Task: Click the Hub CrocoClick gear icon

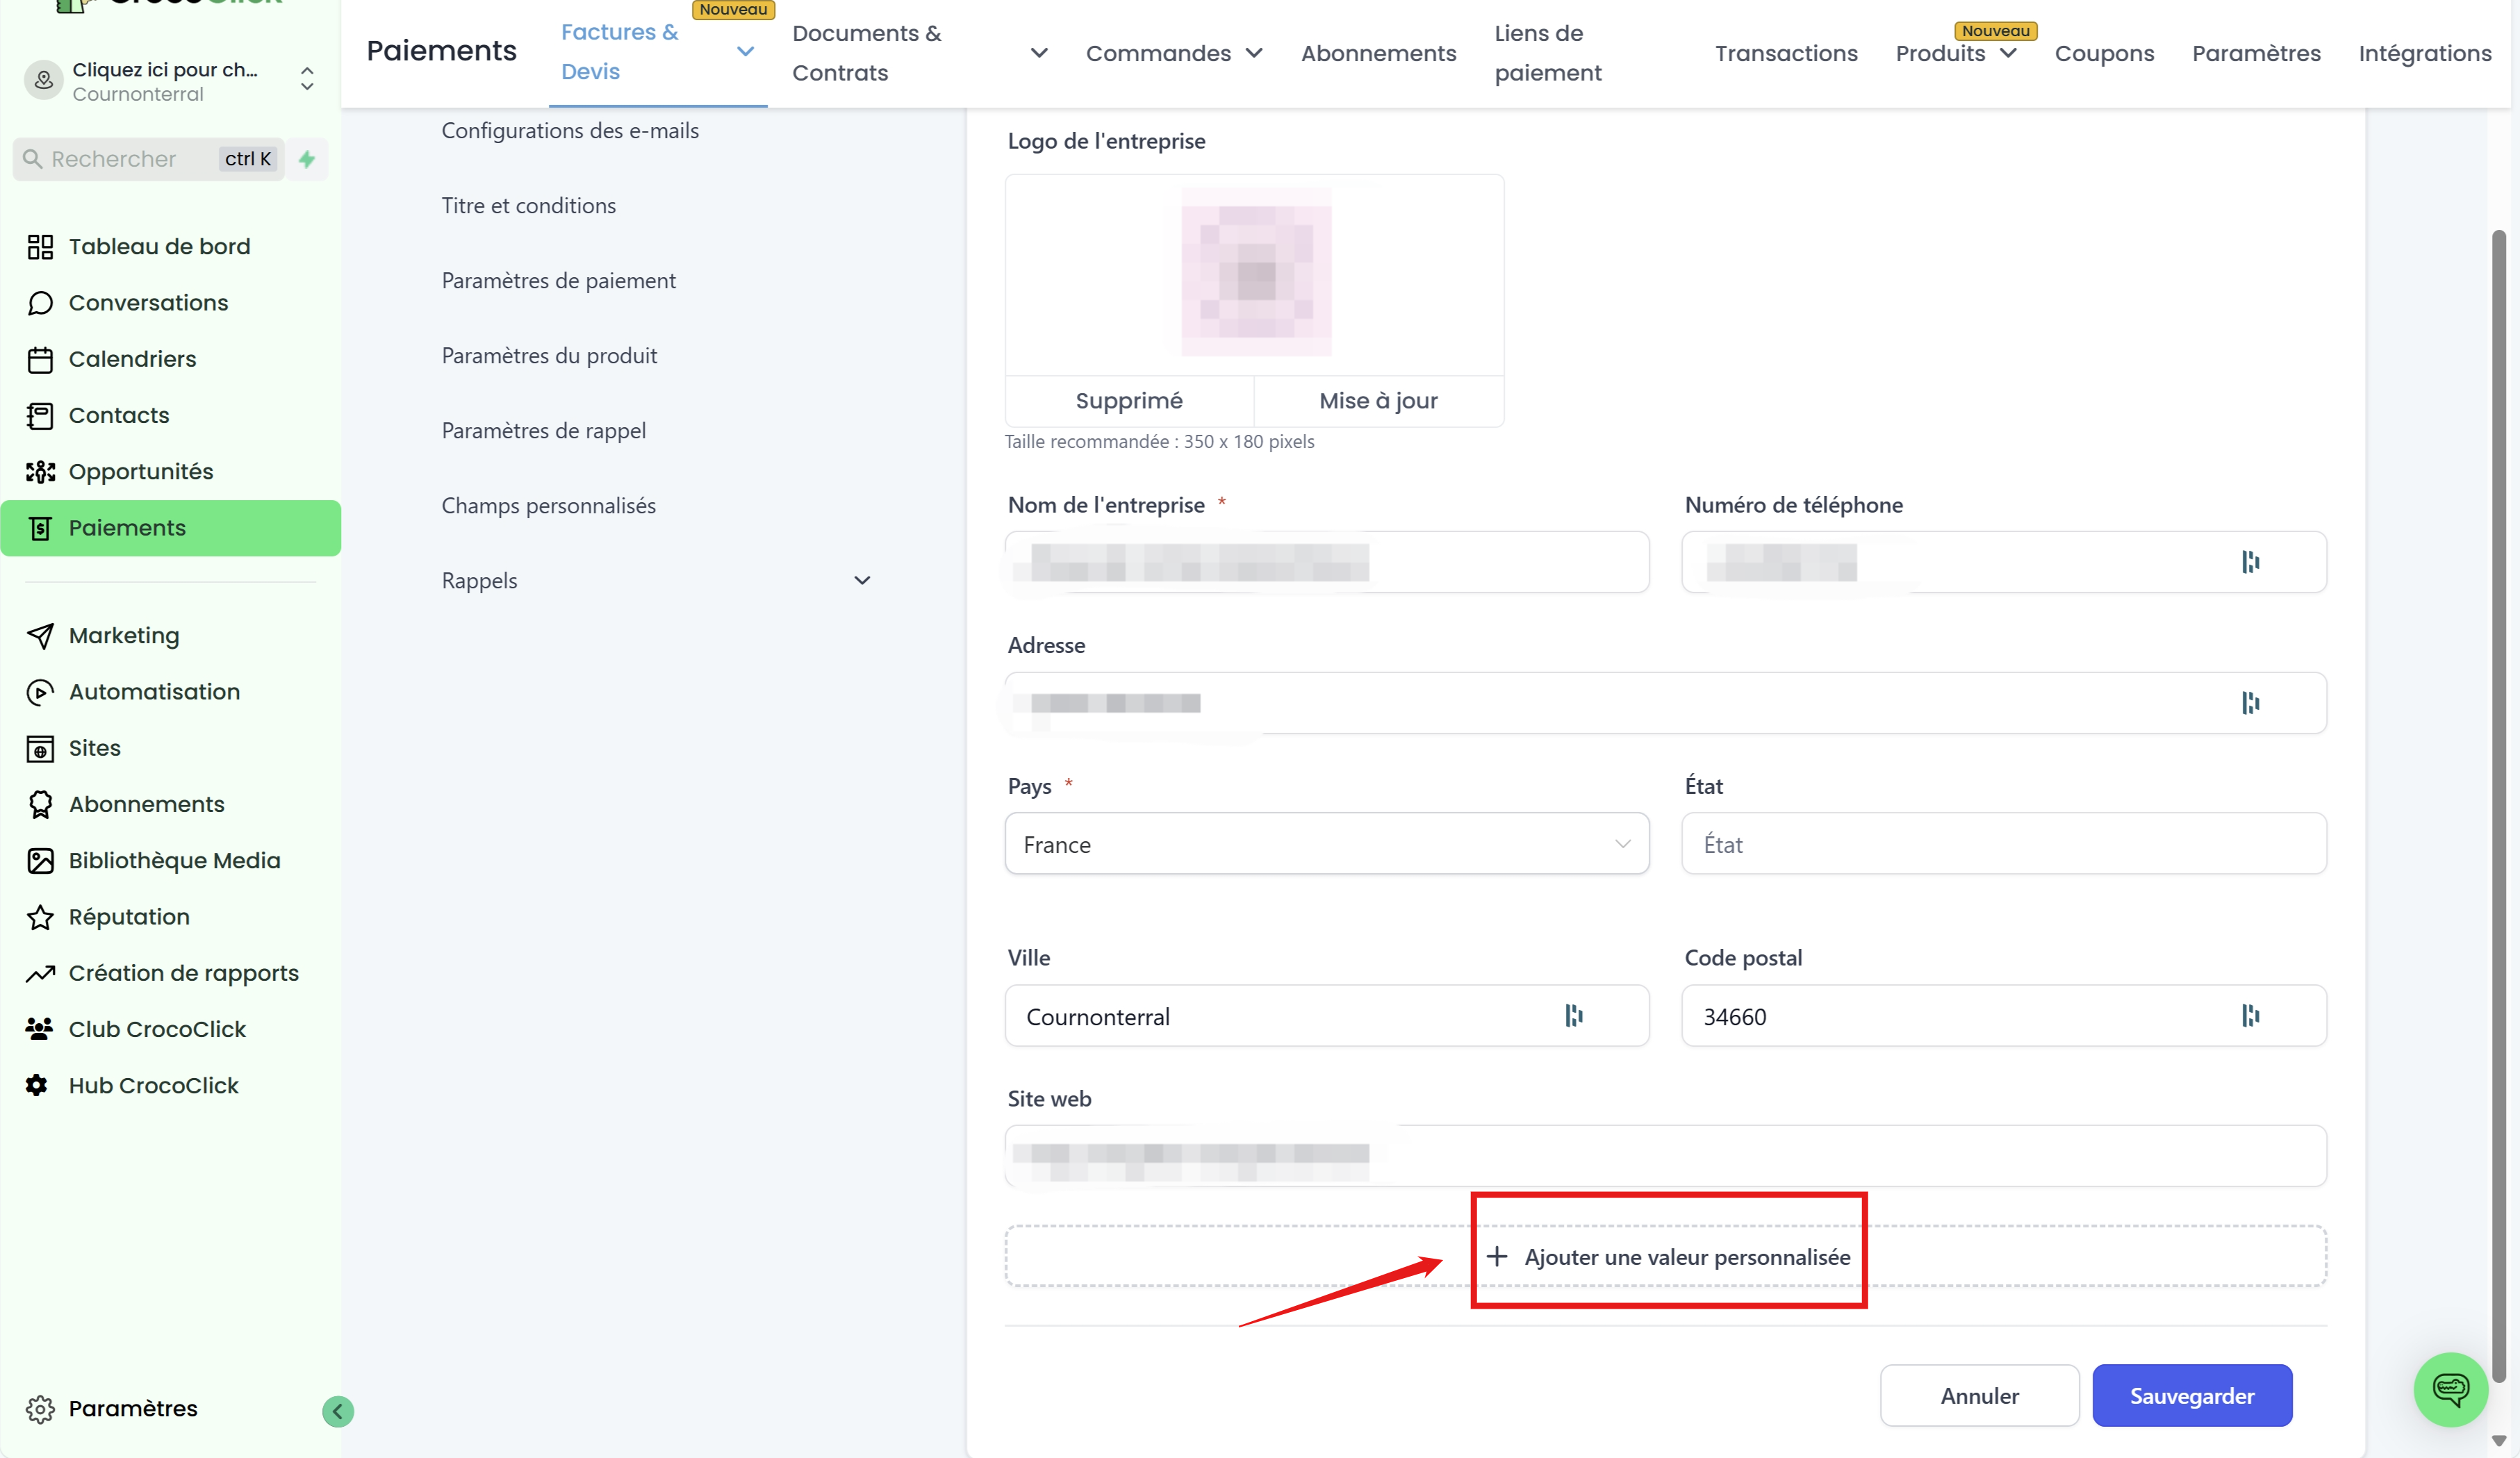Action: coord(37,1085)
